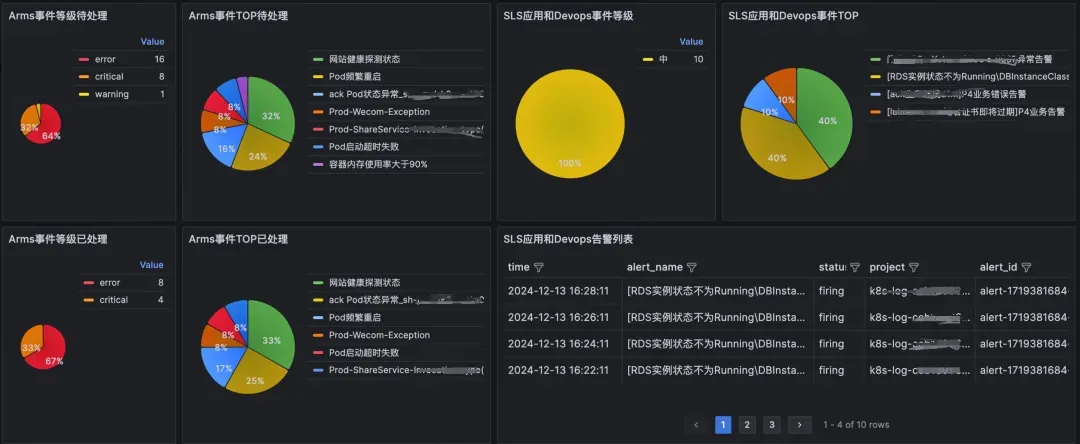Open the alert_name column filter icon
Screen dimensions: 1080x444
[692, 267]
